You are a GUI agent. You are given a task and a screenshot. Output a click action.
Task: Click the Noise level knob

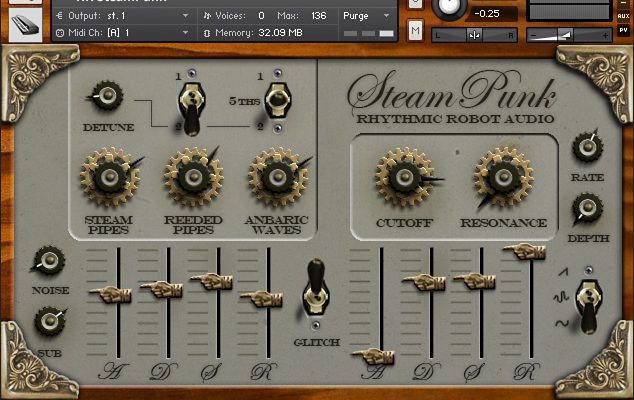pos(47,262)
